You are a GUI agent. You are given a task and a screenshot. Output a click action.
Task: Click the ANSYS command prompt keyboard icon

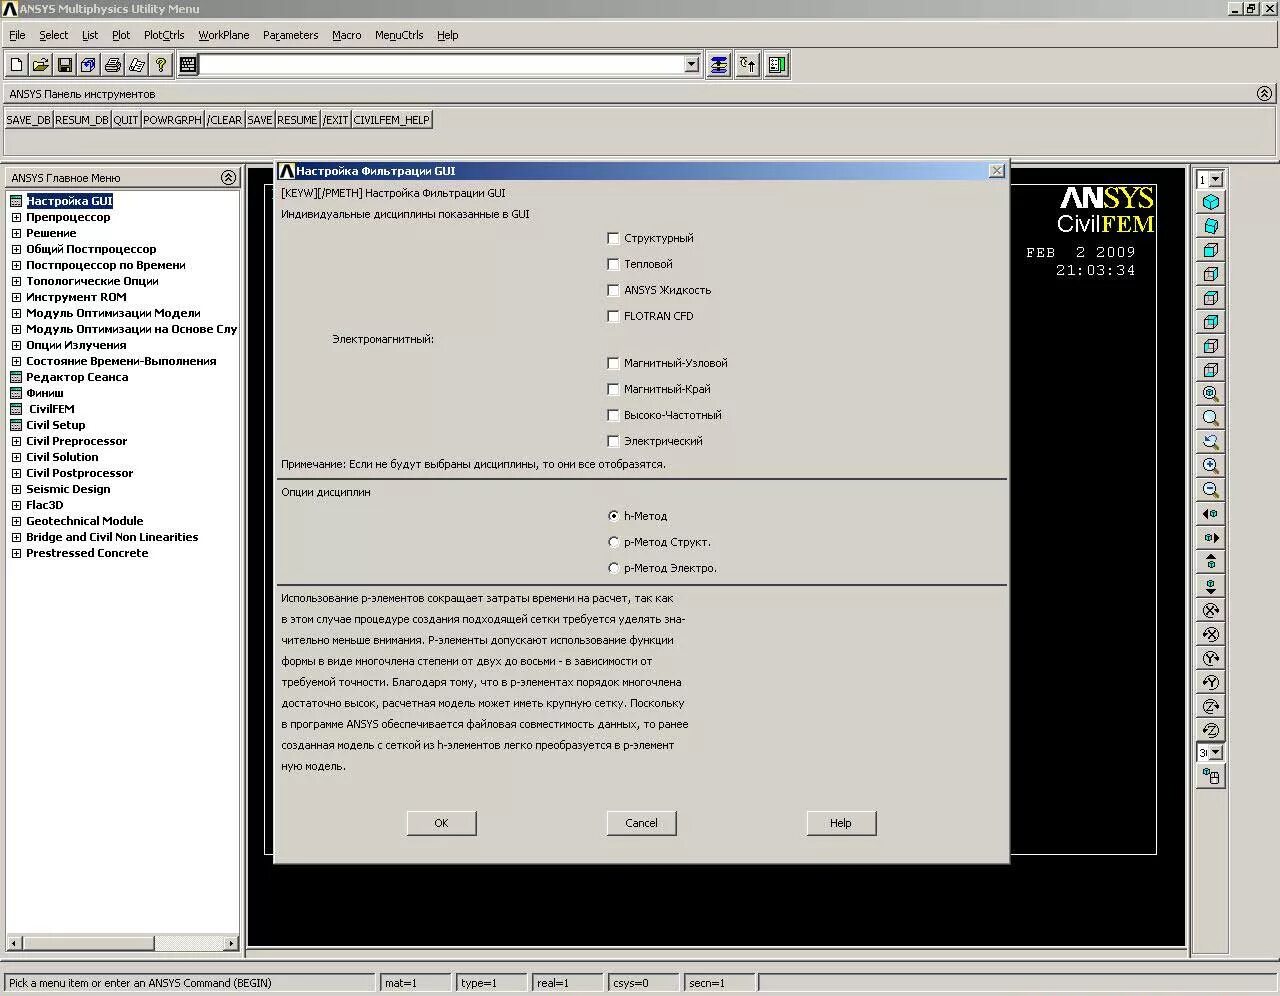click(x=188, y=65)
